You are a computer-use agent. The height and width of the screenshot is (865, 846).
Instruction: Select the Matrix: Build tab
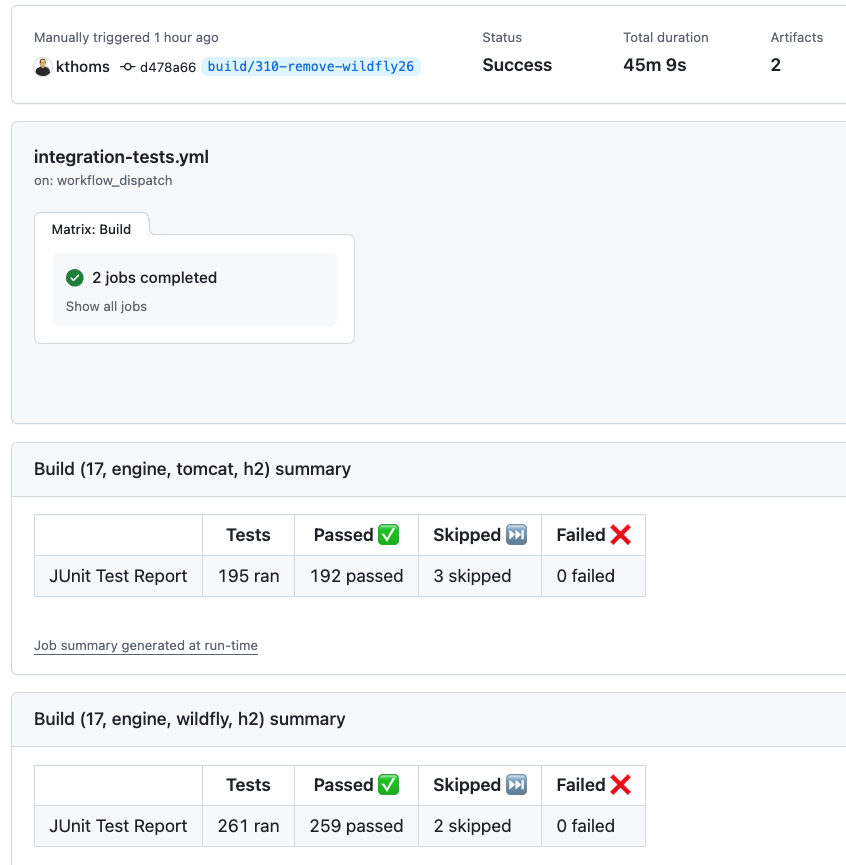(x=91, y=229)
